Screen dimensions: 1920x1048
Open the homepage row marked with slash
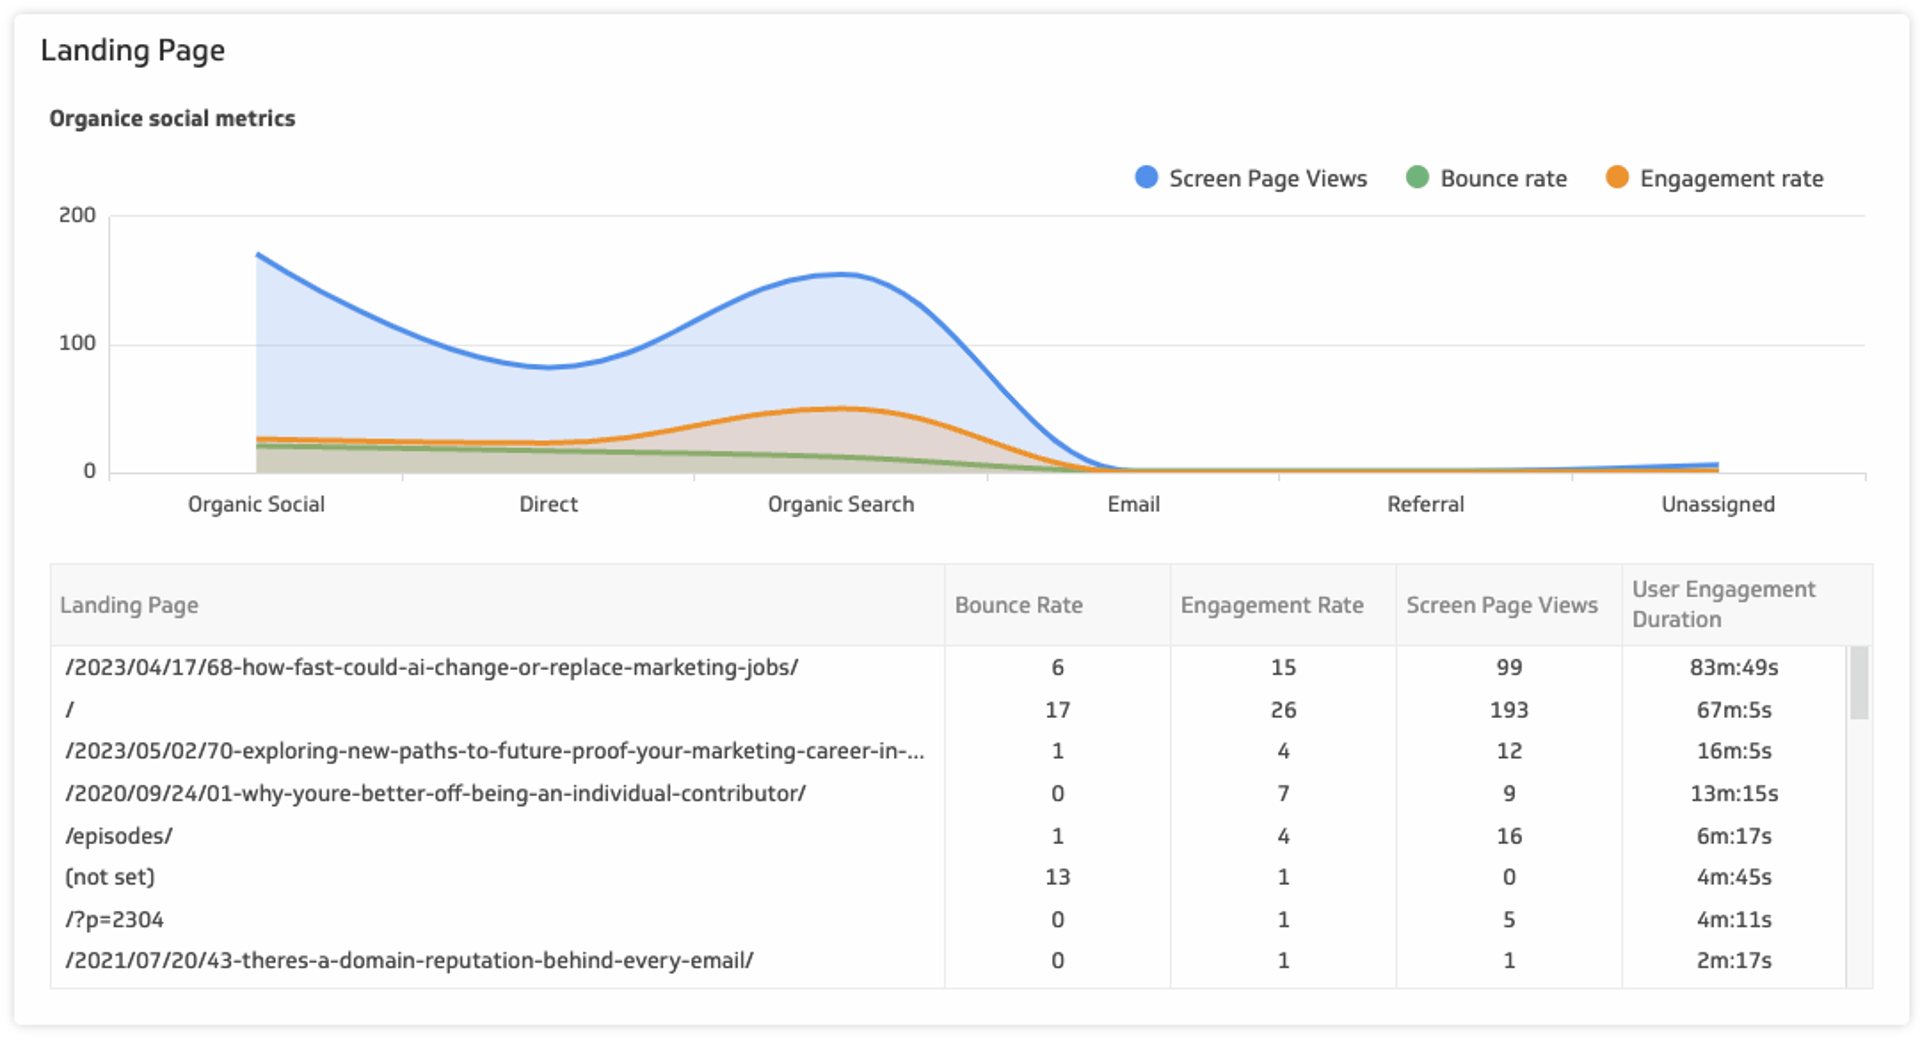pos(70,709)
